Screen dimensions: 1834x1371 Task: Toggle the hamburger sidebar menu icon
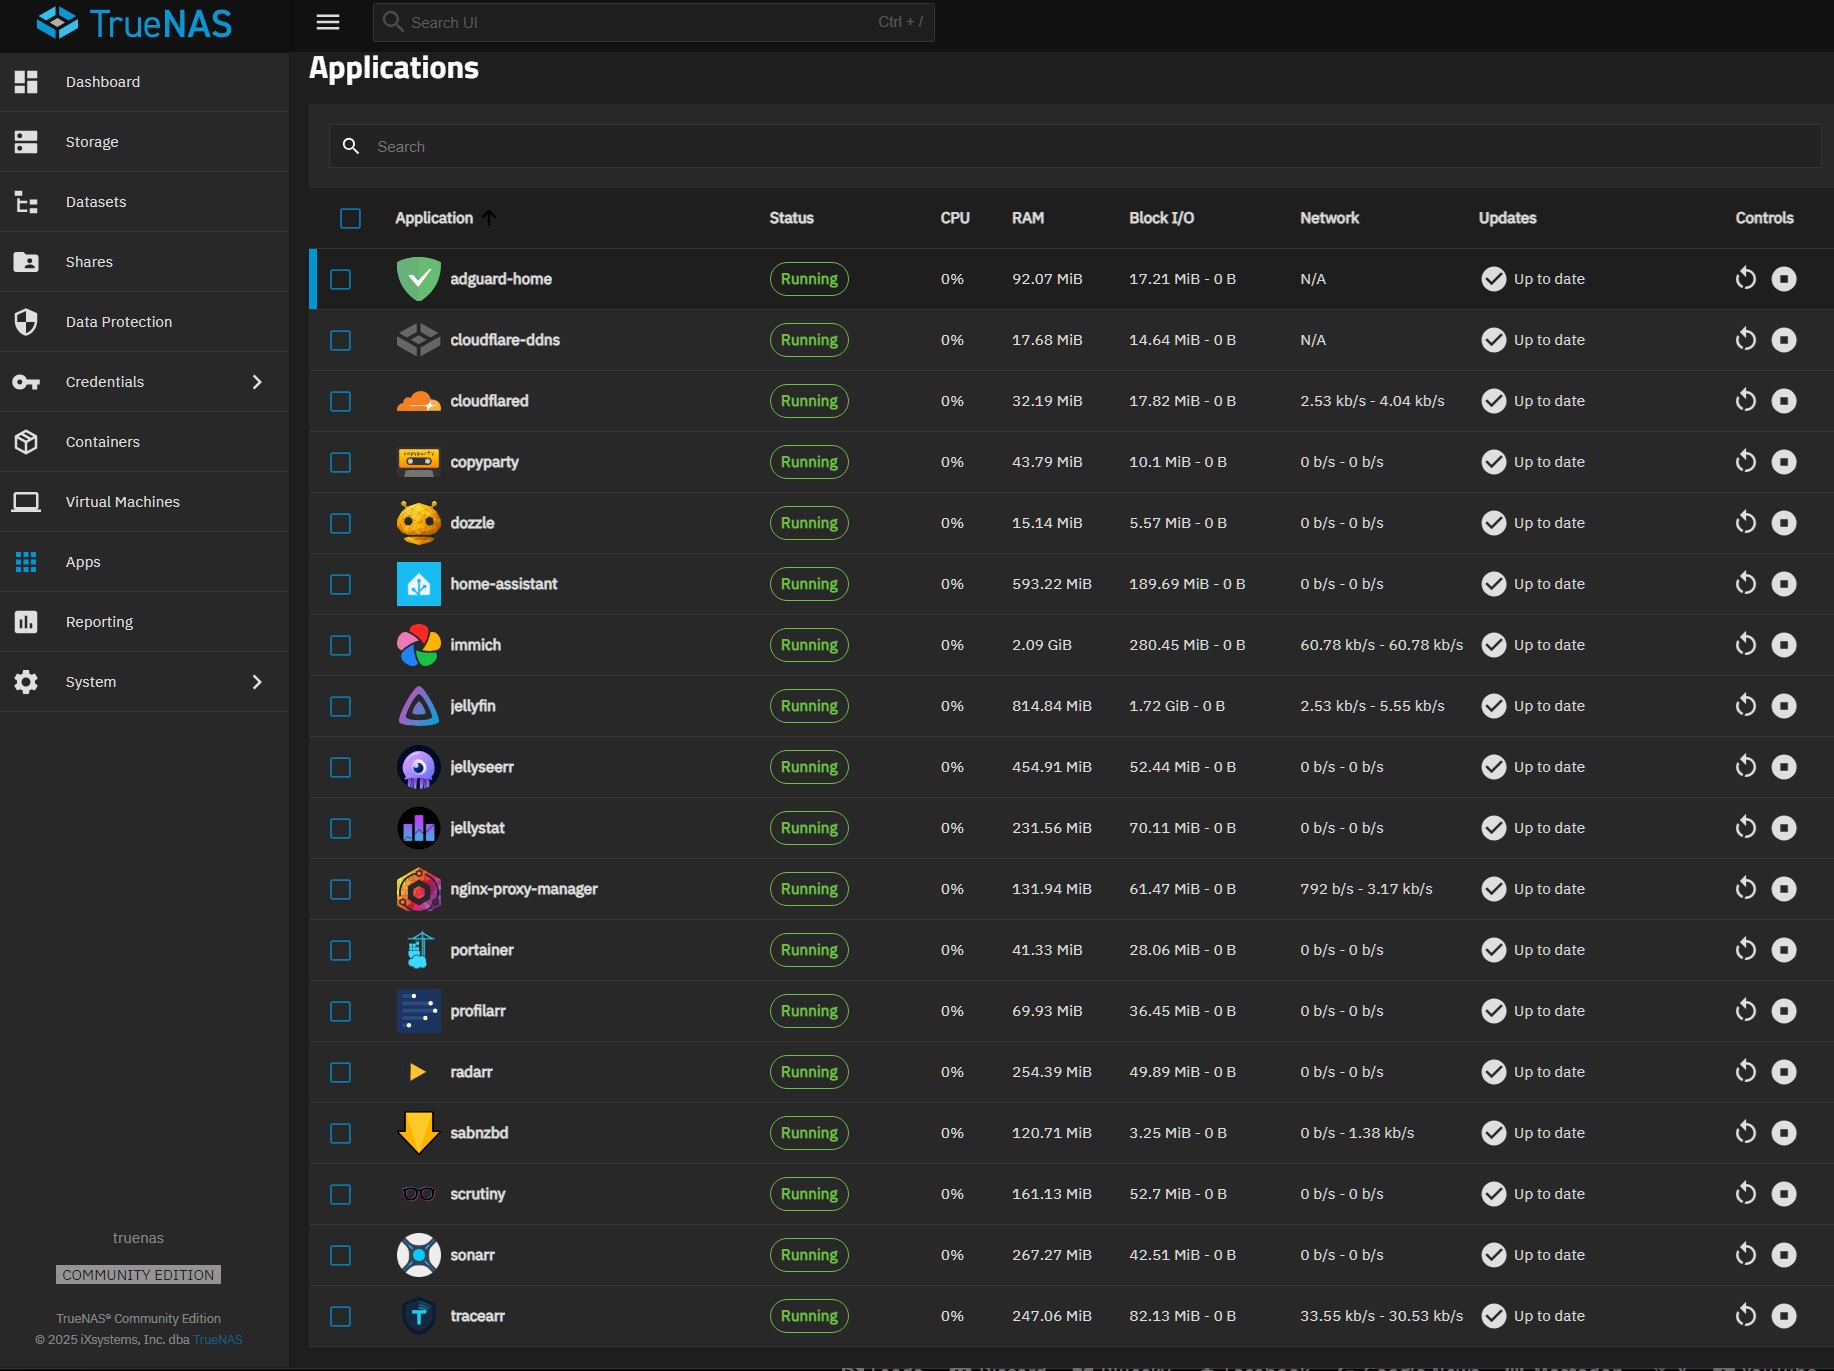click(x=328, y=22)
